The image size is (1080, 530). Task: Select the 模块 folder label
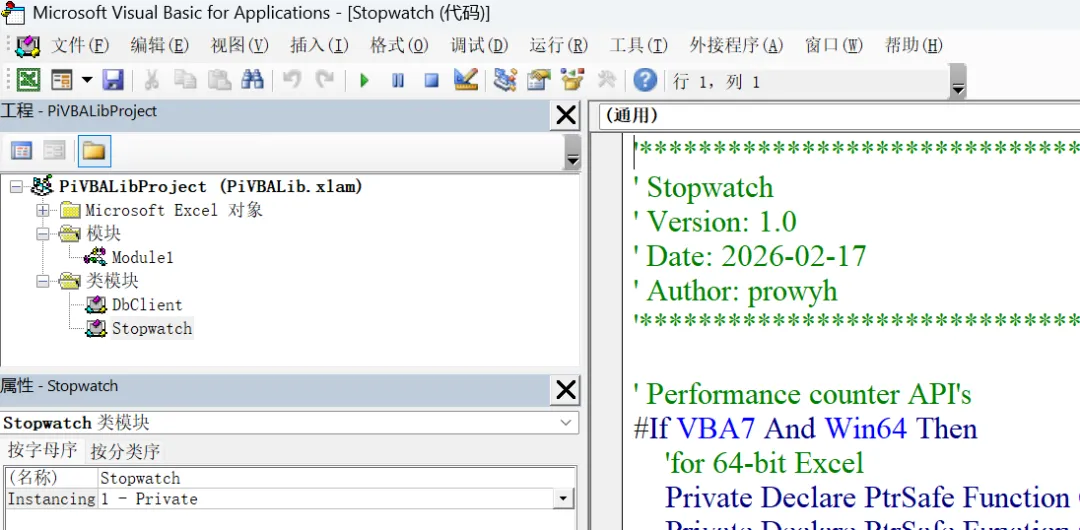click(104, 234)
